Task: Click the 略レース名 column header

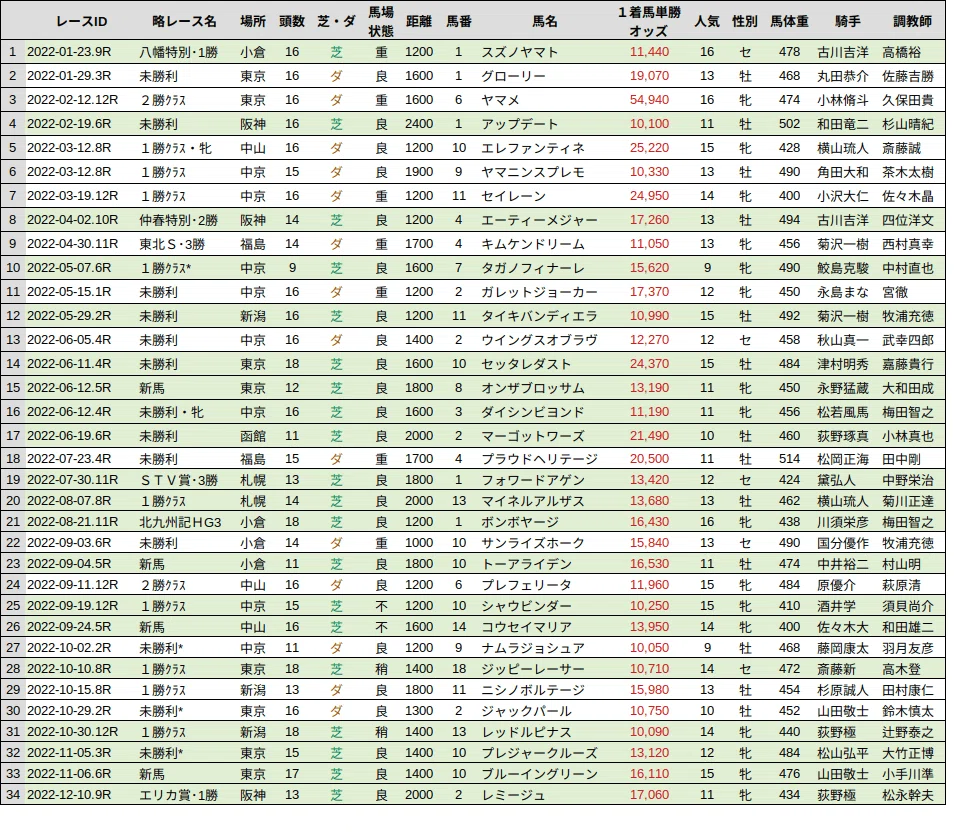Action: click(x=184, y=21)
